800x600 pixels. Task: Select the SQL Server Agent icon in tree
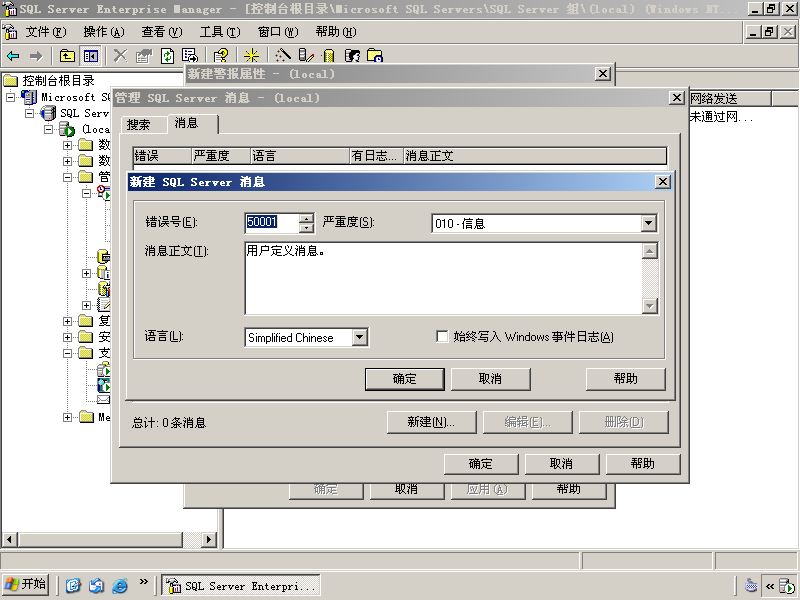tap(104, 192)
